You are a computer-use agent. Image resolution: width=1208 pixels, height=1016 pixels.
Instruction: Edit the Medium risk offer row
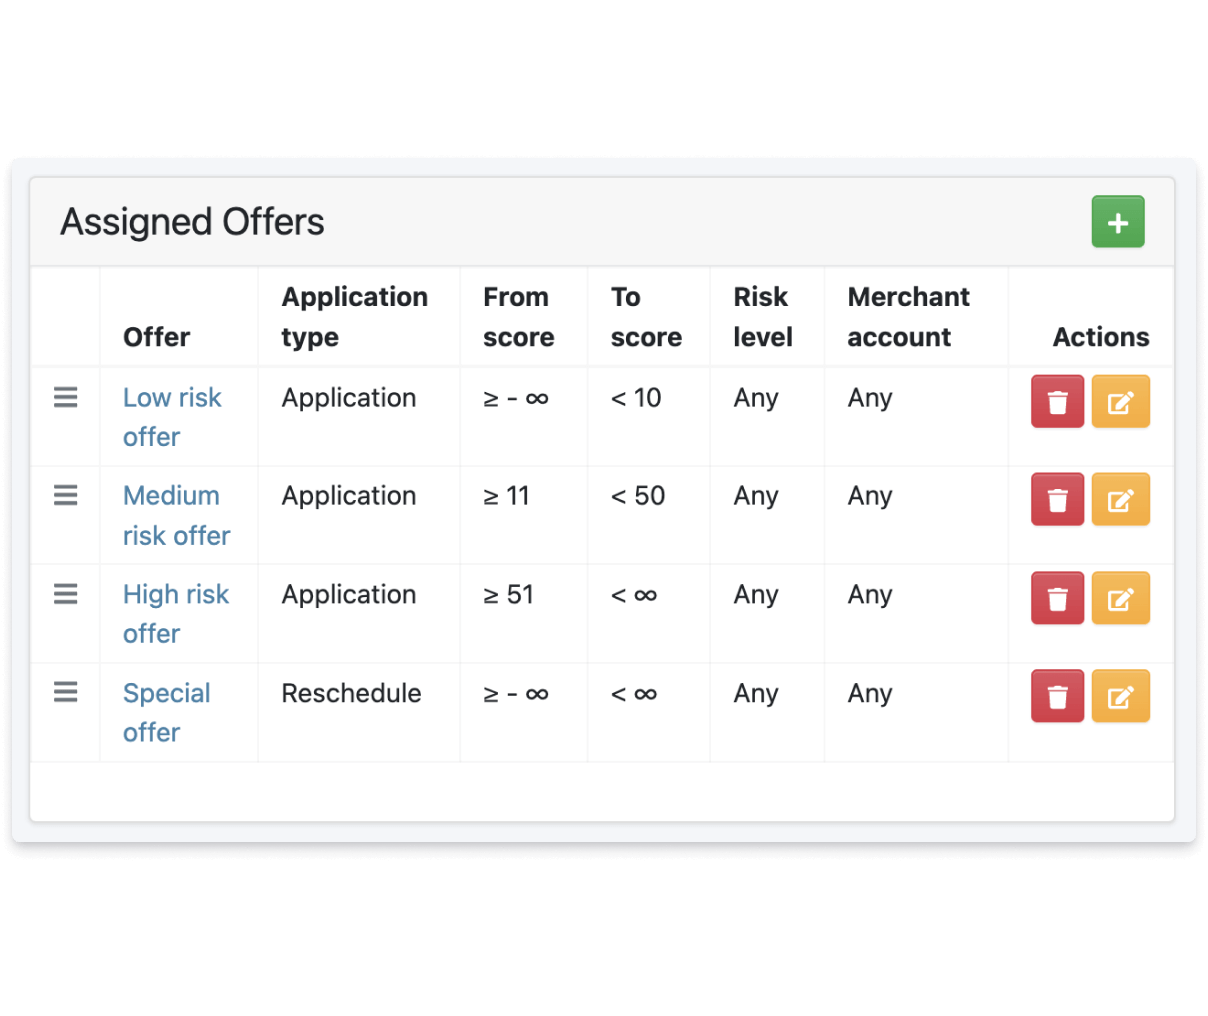click(1120, 500)
